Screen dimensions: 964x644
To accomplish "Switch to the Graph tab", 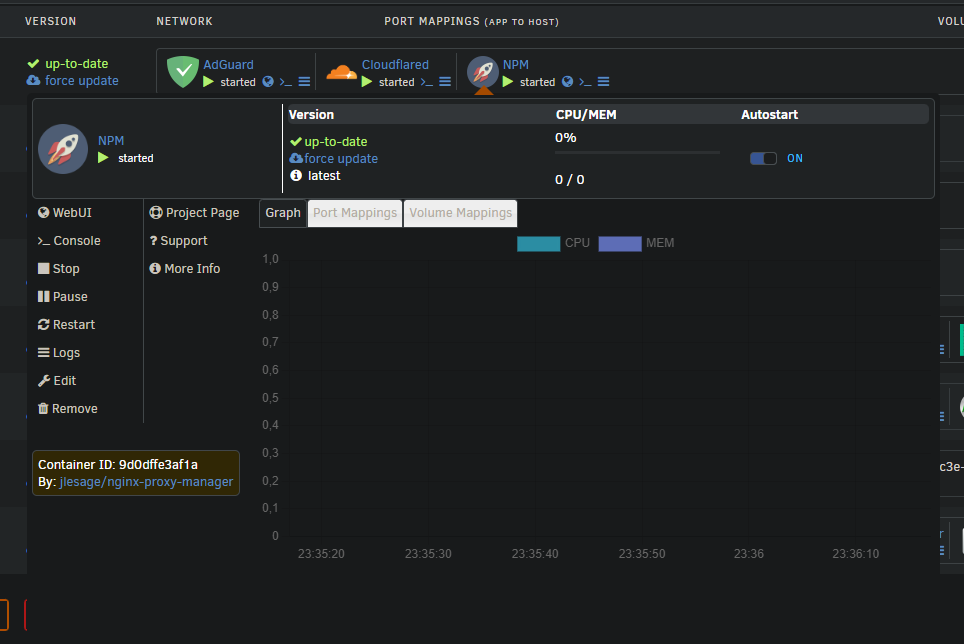I will (283, 213).
